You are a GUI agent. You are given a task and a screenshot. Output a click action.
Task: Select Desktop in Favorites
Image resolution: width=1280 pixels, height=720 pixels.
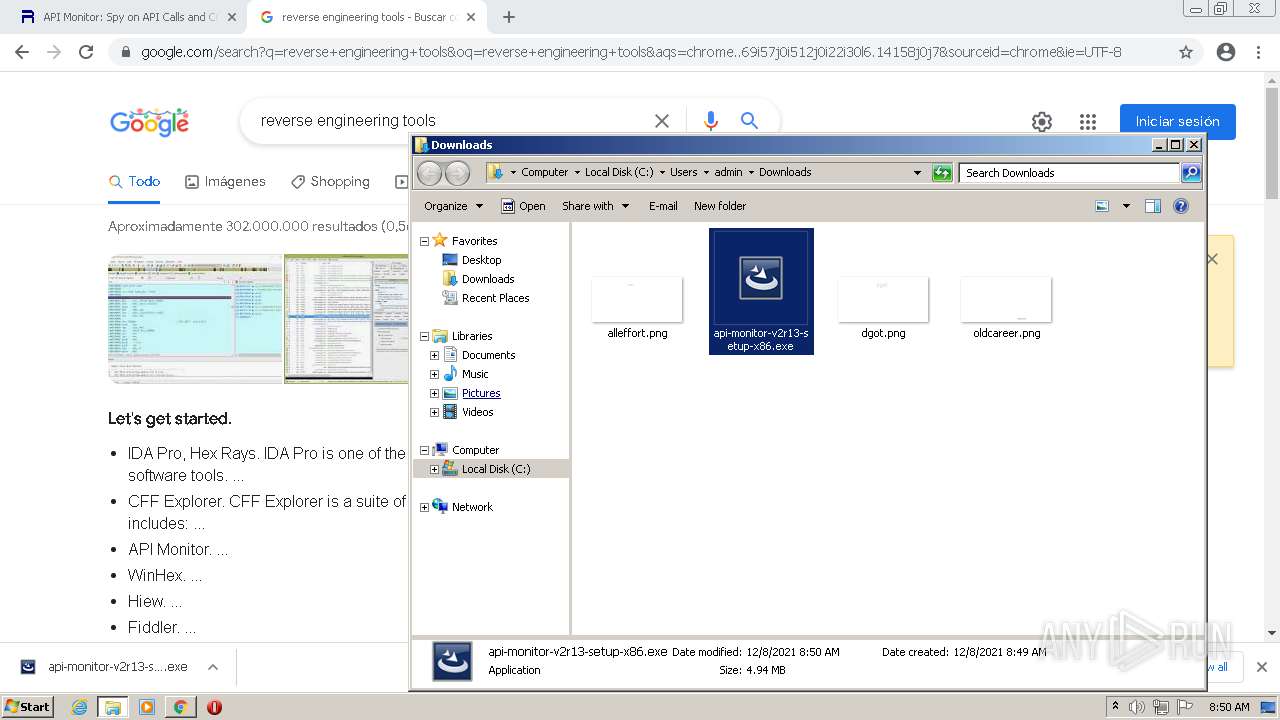[481, 260]
